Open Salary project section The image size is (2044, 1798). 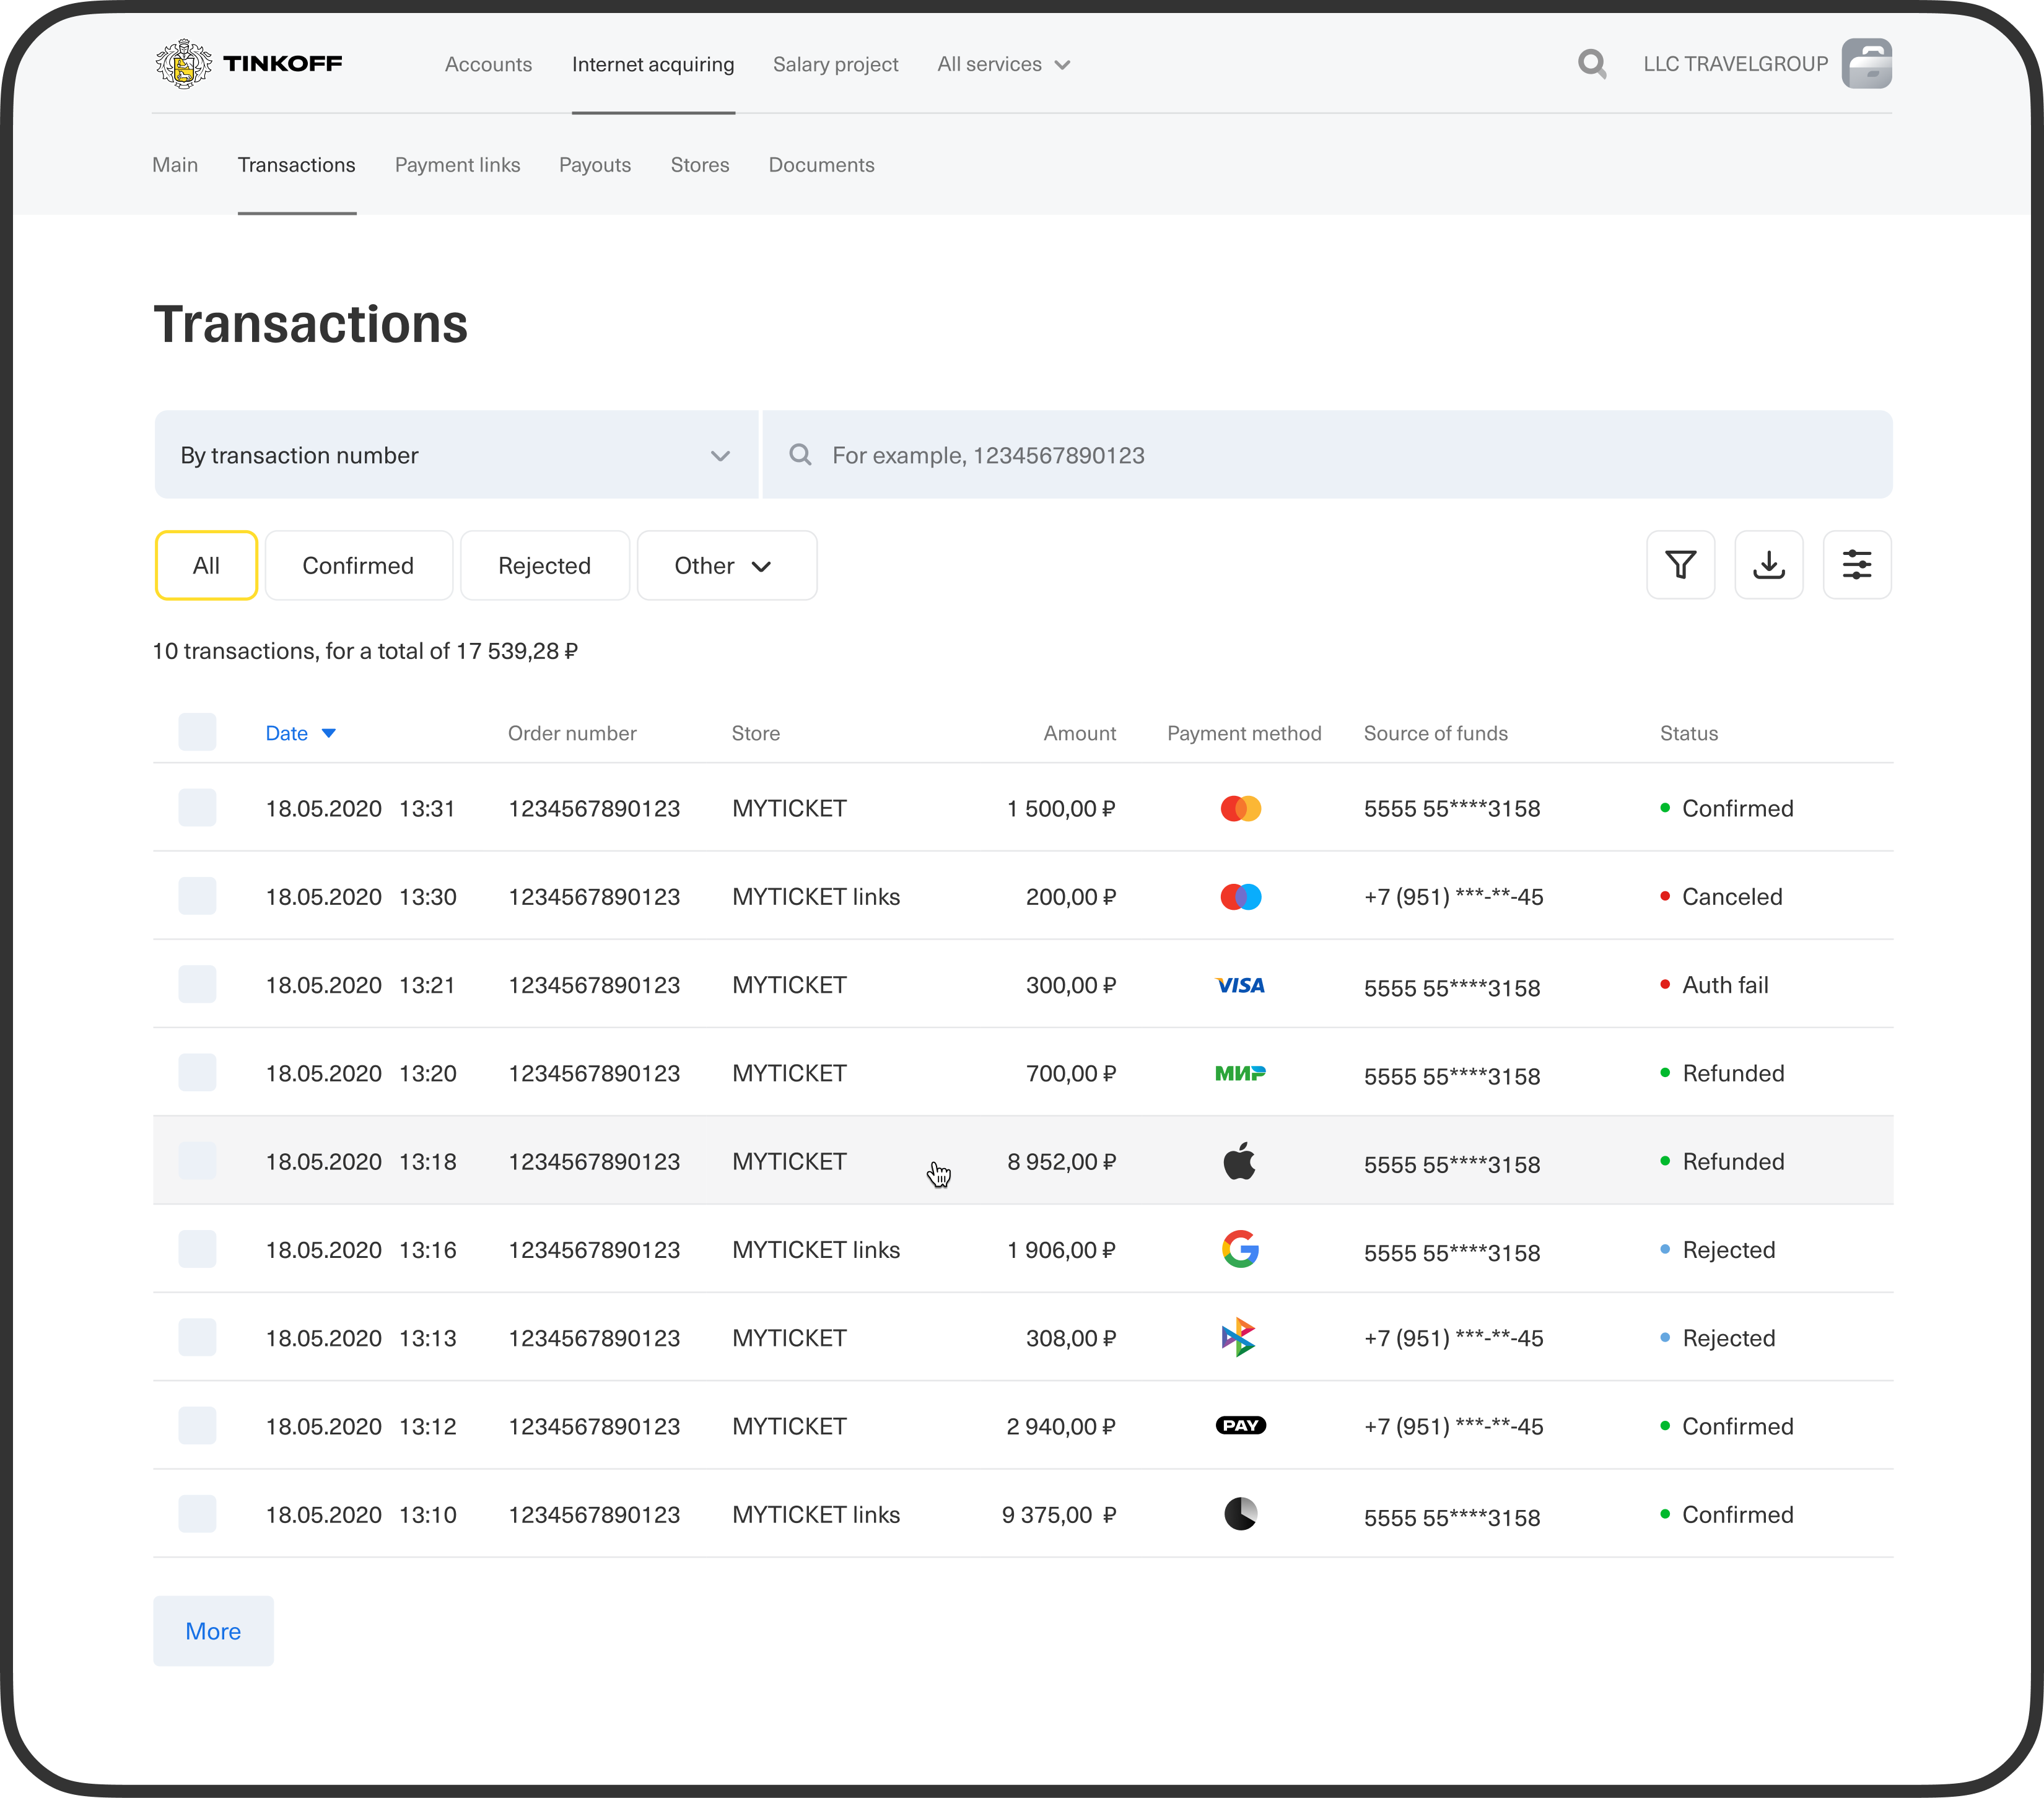tap(836, 64)
